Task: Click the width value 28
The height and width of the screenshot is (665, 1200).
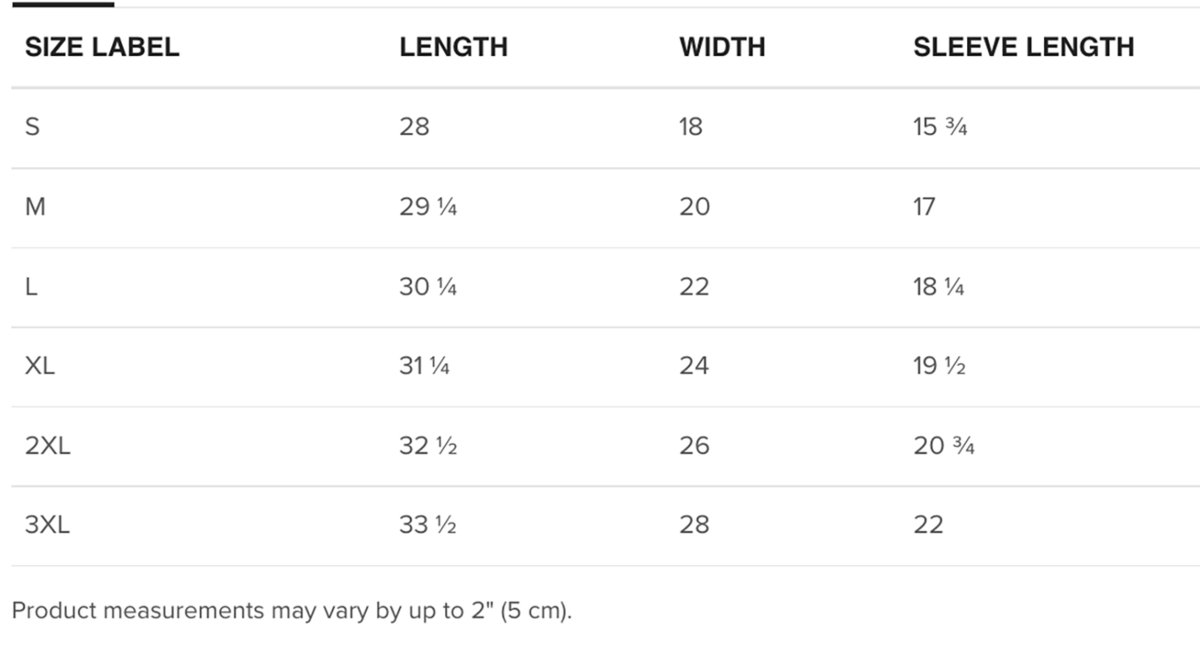Action: tap(694, 525)
